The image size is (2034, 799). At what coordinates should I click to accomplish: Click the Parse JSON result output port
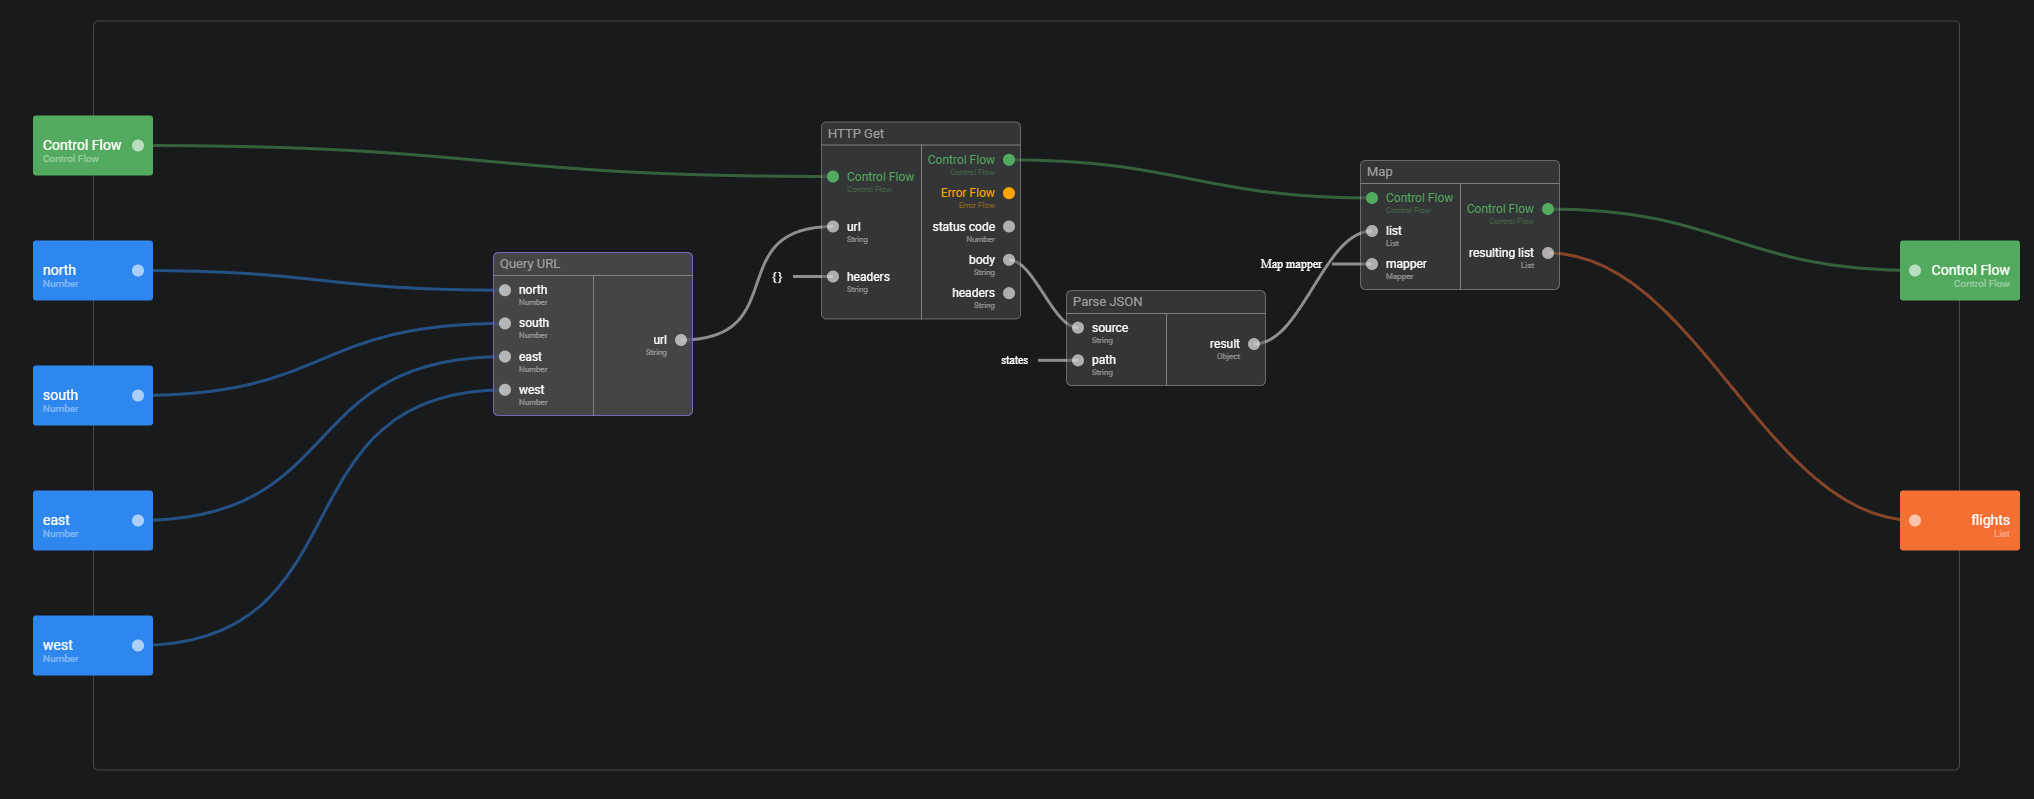coord(1253,344)
